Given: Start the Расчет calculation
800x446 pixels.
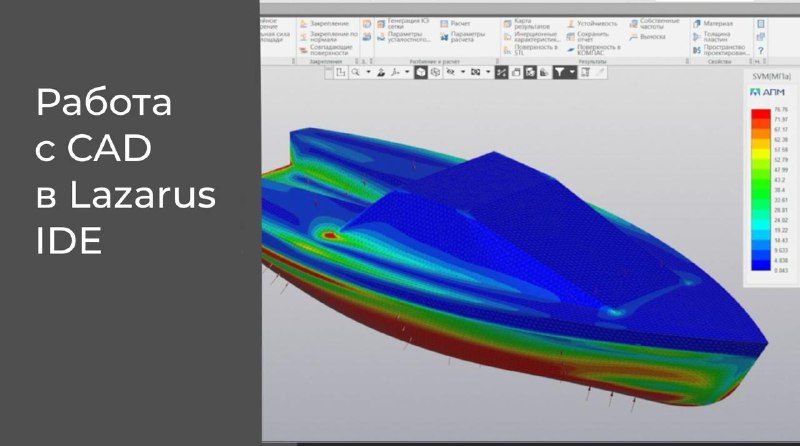Looking at the screenshot, I should pyautogui.click(x=455, y=23).
